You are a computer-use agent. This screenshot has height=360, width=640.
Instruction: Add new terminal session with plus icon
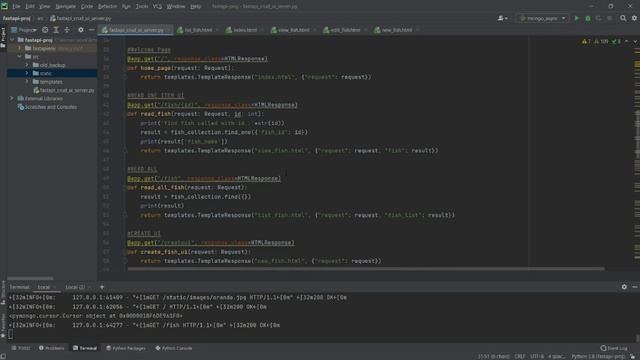point(102,287)
